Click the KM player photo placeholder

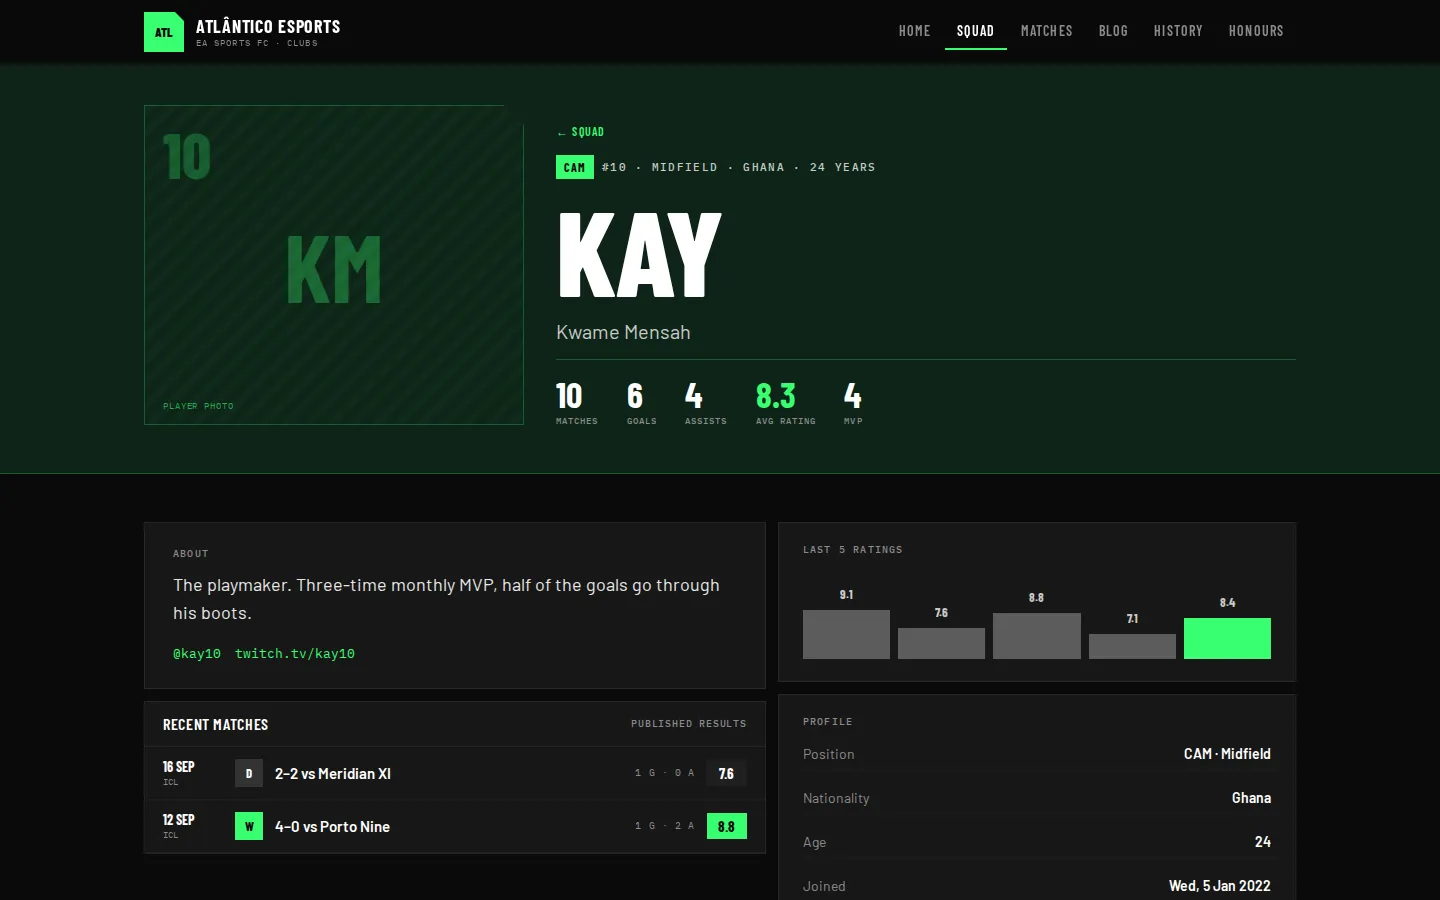click(334, 265)
